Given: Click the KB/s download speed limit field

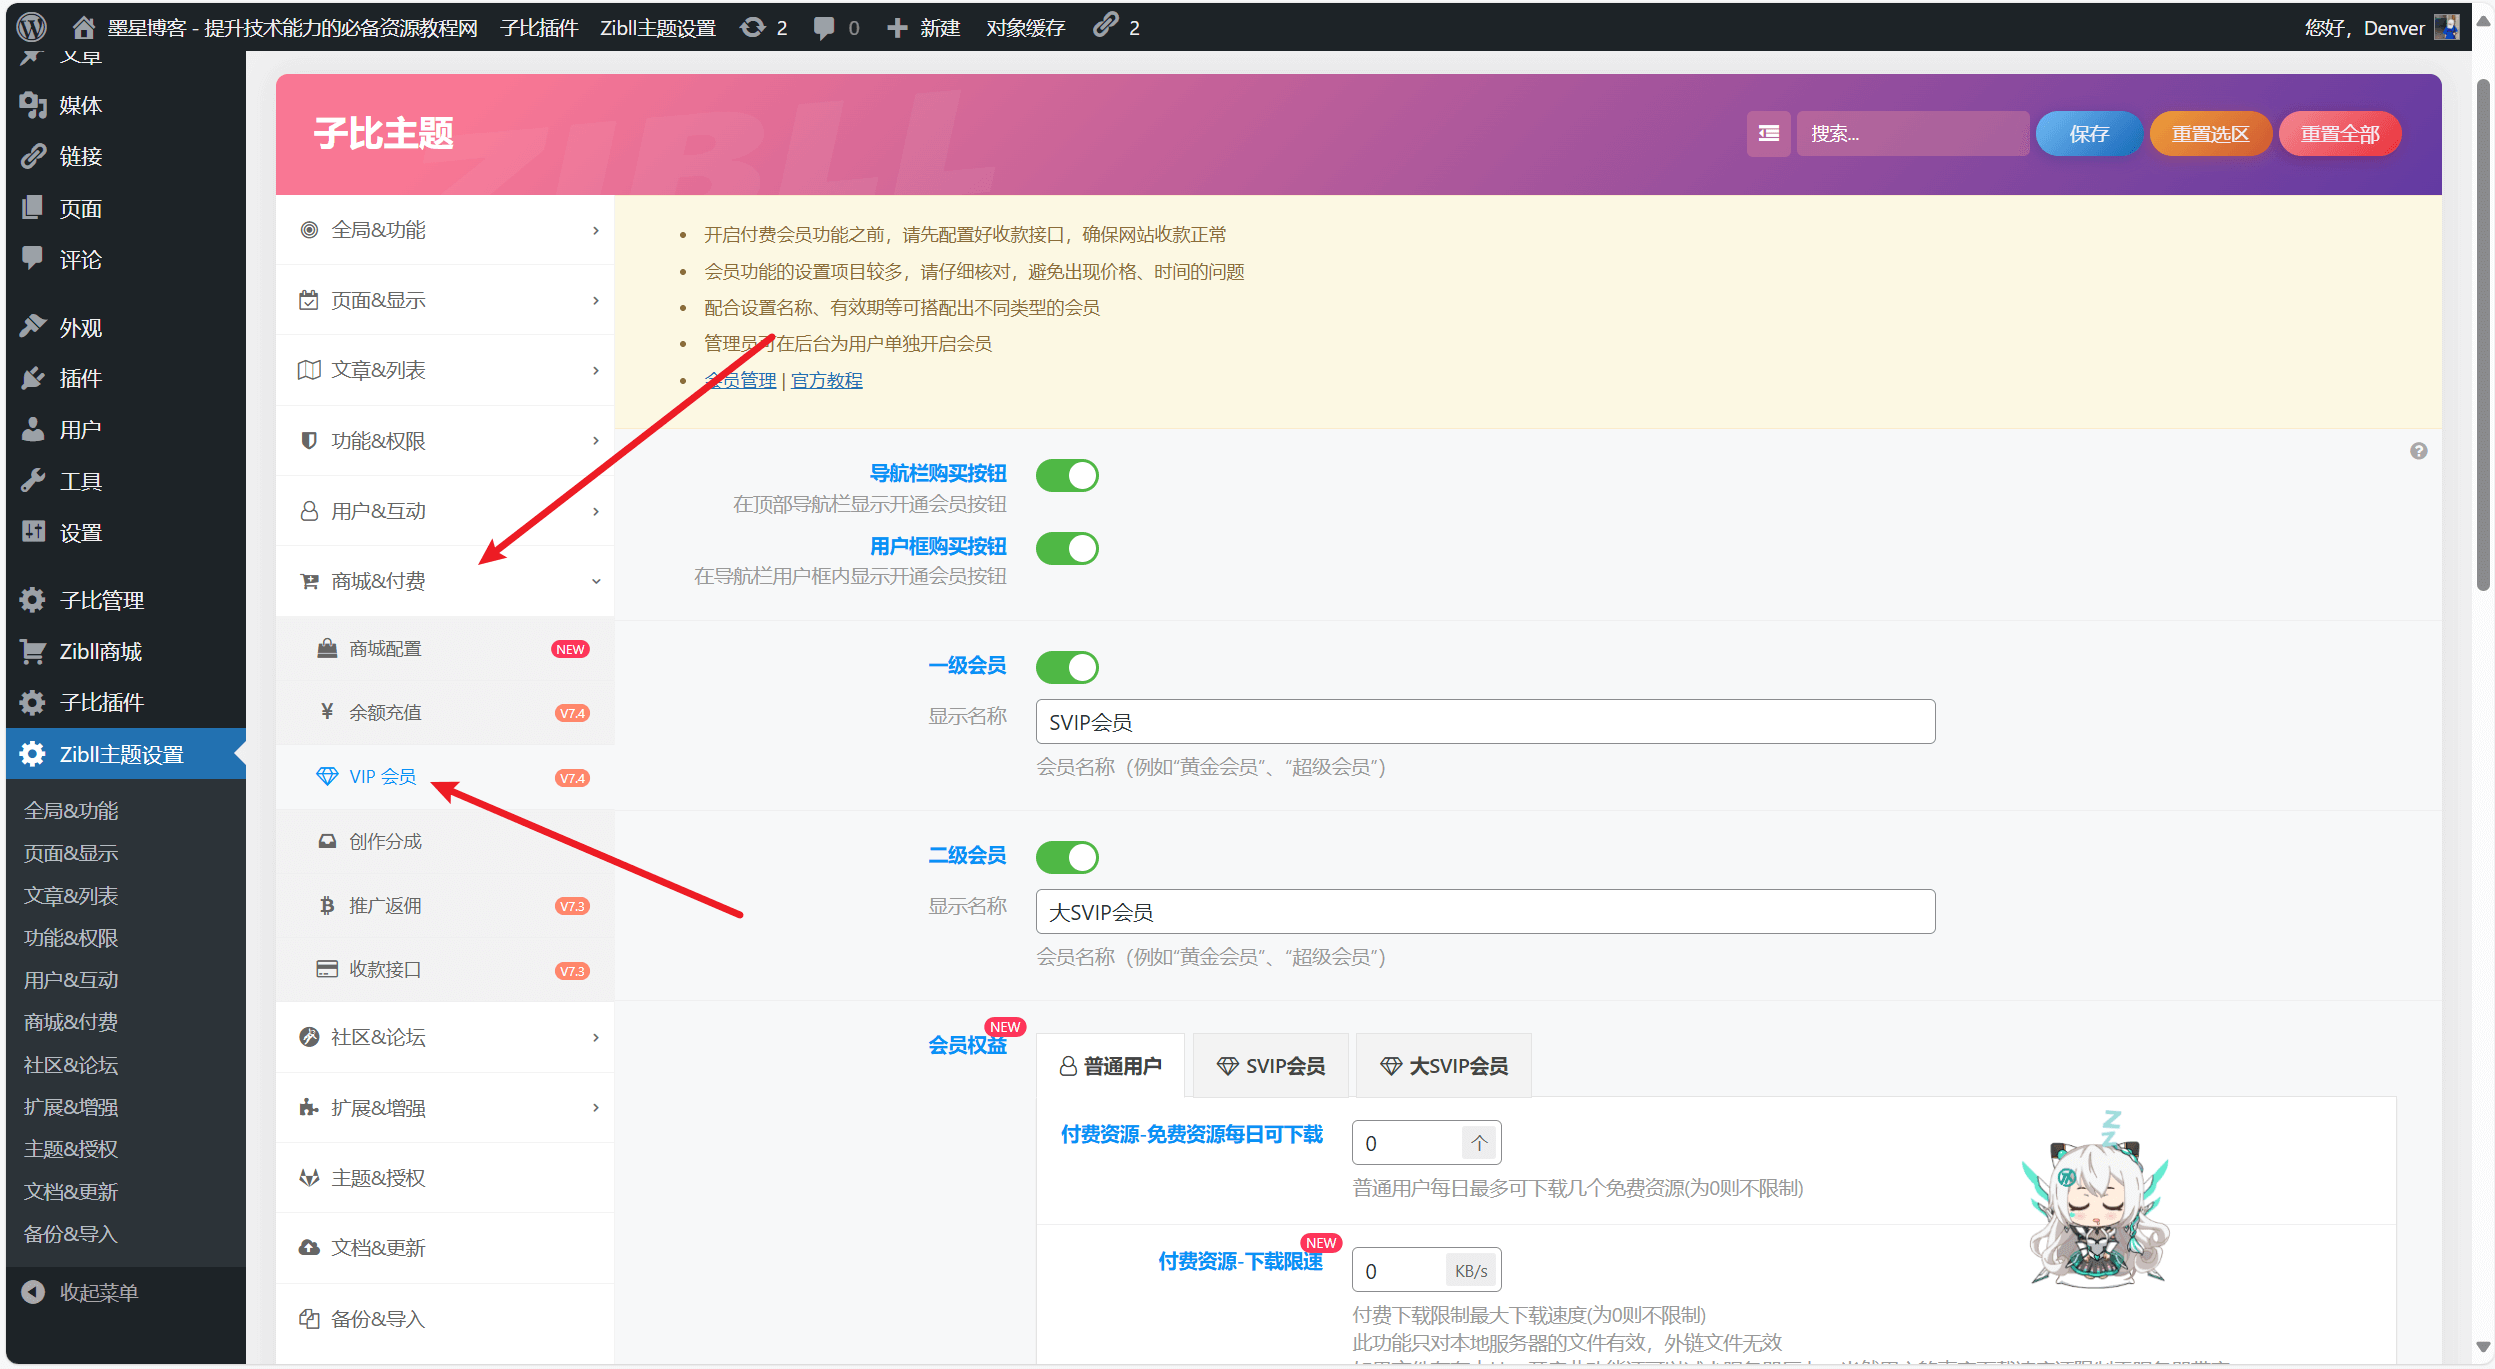Looking at the screenshot, I should [x=1426, y=1270].
